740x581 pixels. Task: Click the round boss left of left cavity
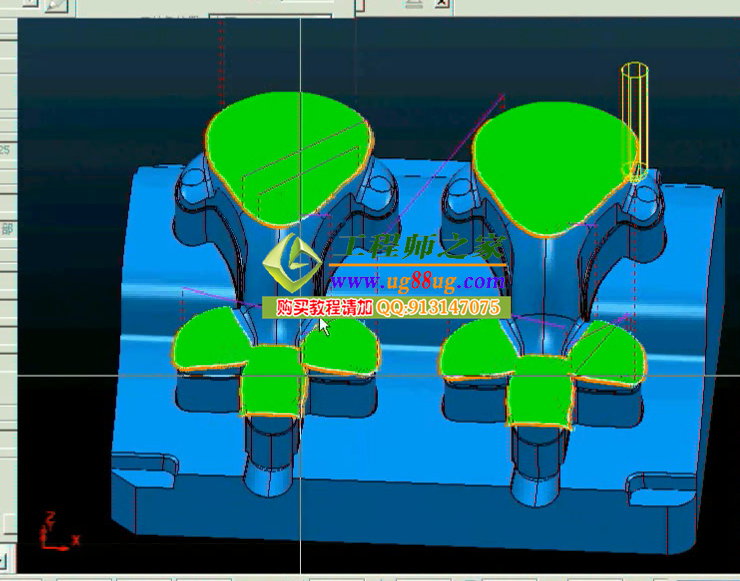pyautogui.click(x=193, y=180)
